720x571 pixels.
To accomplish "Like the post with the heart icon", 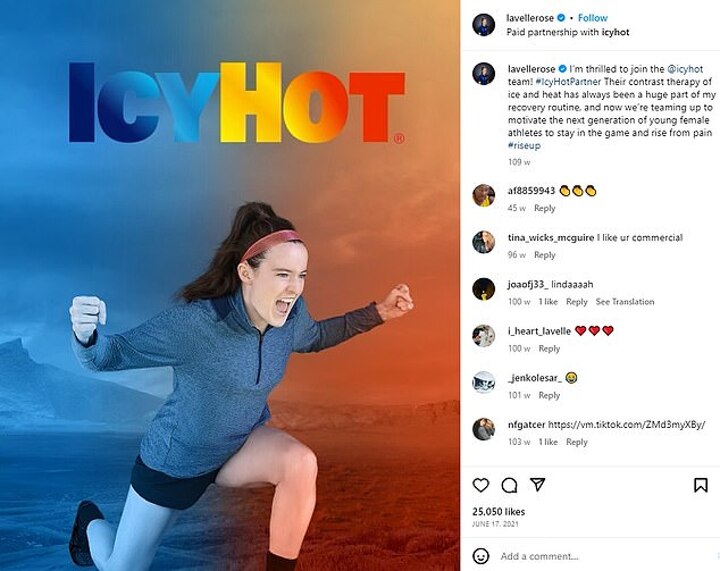I will coord(481,485).
